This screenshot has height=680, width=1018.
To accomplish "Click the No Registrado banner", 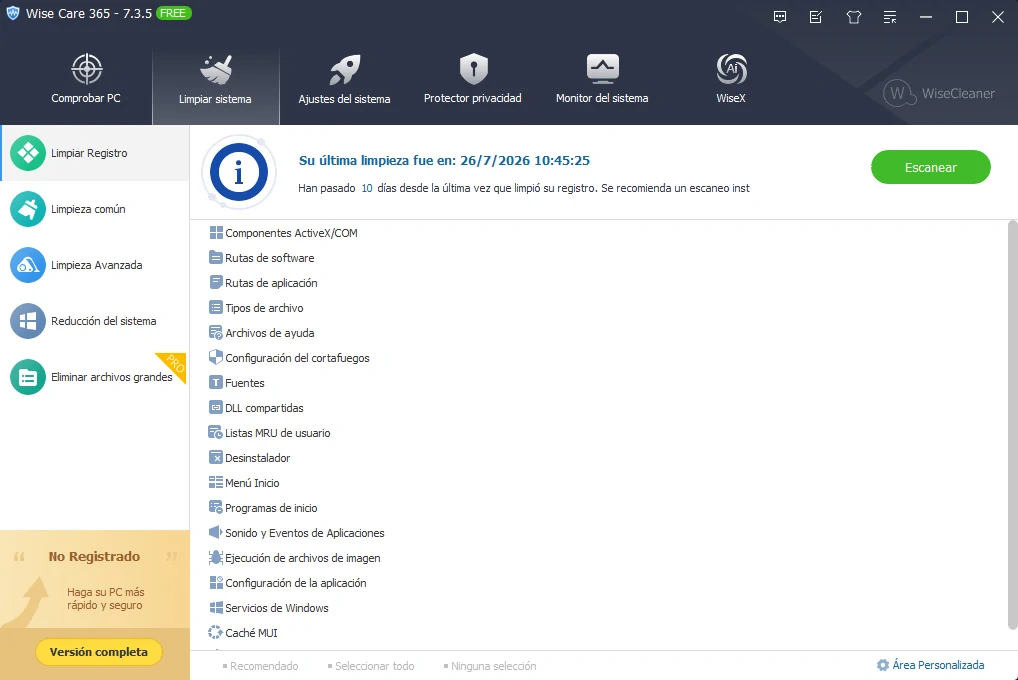I will [95, 579].
